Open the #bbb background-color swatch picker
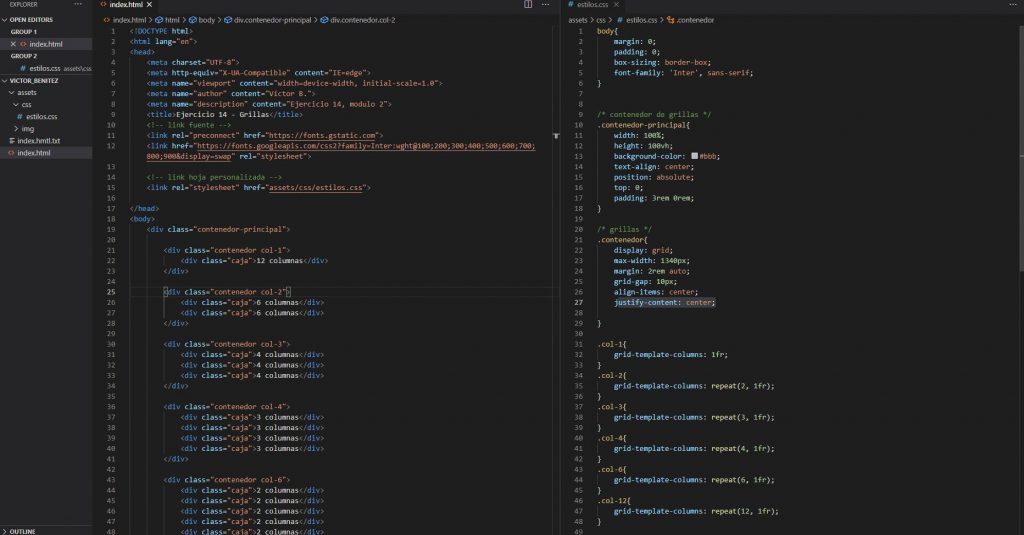Screen dimensions: 1024x535 694,156
